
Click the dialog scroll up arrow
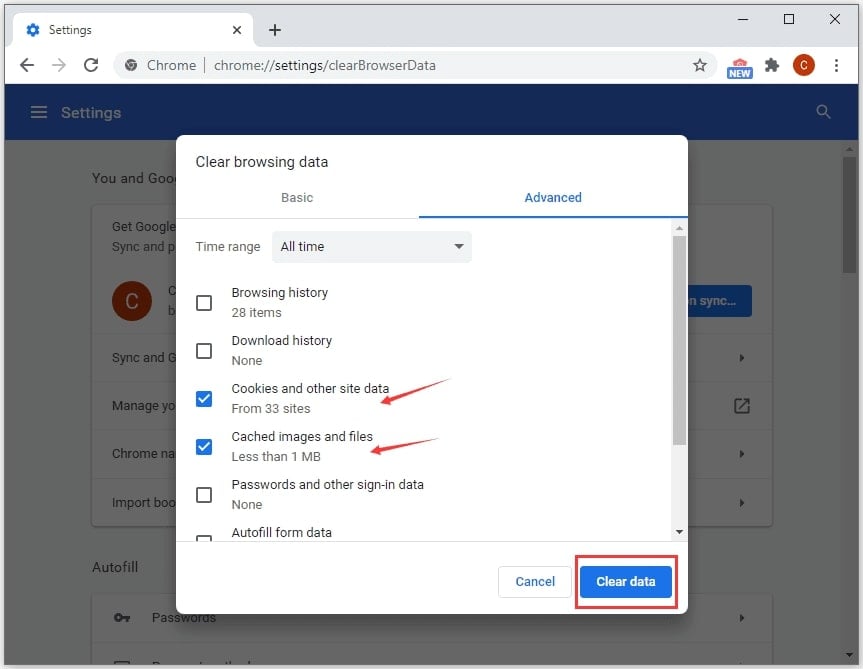679,228
